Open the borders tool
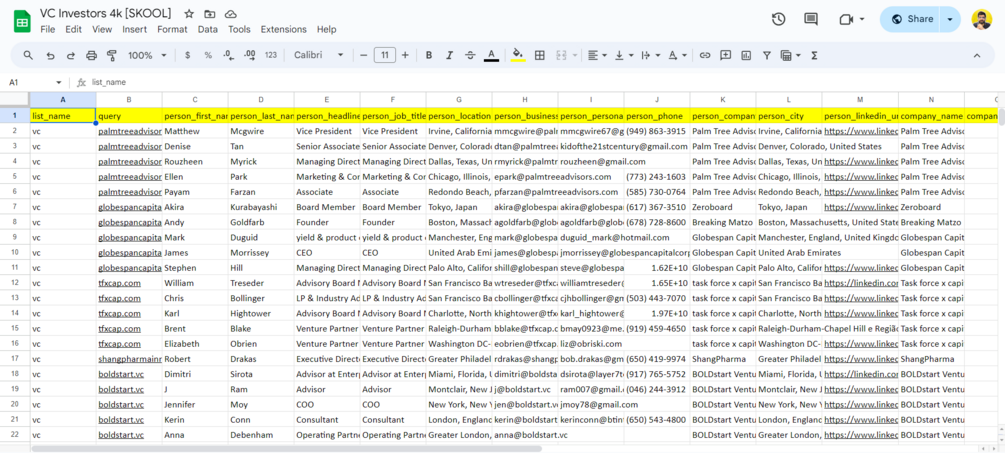The width and height of the screenshot is (1005, 453). [x=540, y=56]
